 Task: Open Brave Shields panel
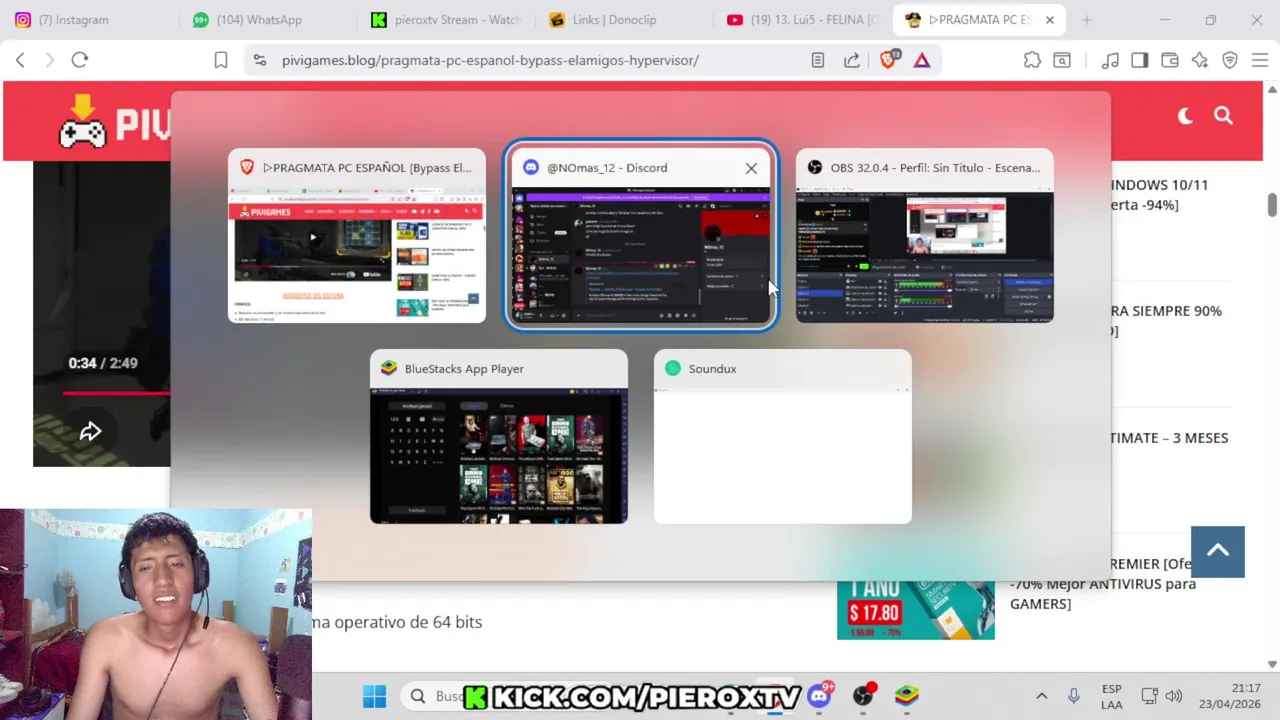click(889, 60)
